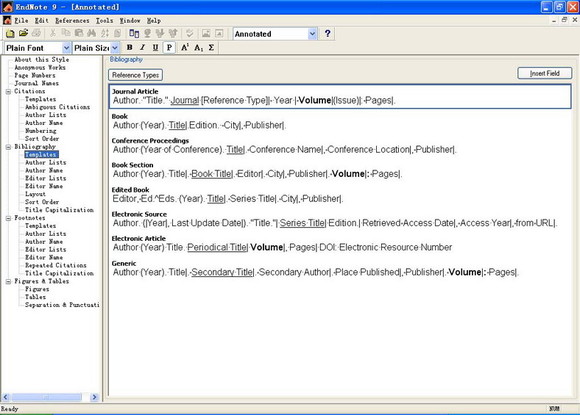Image resolution: width=580 pixels, height=415 pixels.
Task: Click the Edited Book template text
Action: coord(228,199)
